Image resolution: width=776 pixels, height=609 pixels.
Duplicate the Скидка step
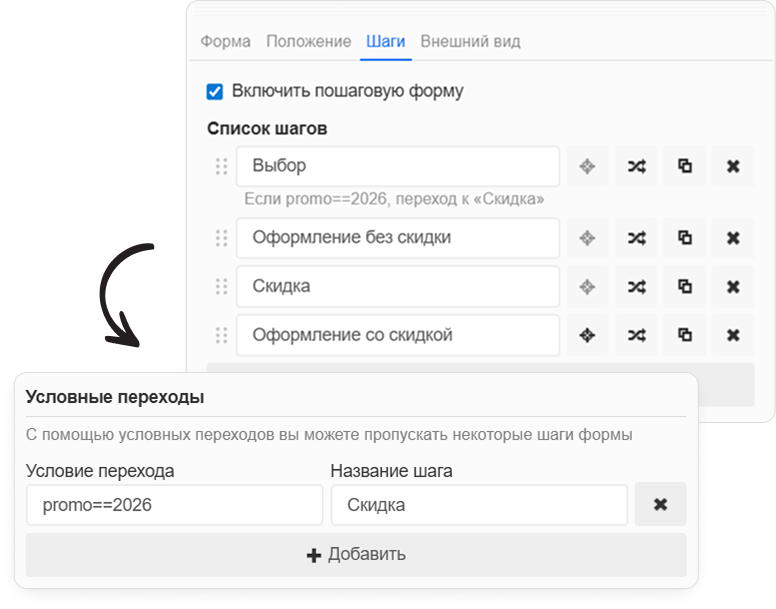685,287
